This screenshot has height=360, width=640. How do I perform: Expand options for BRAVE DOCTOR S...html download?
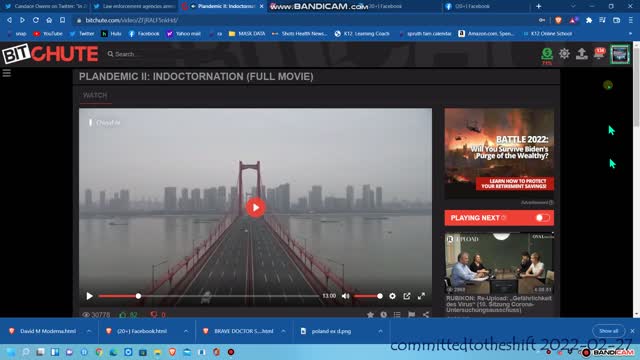coord(283,331)
